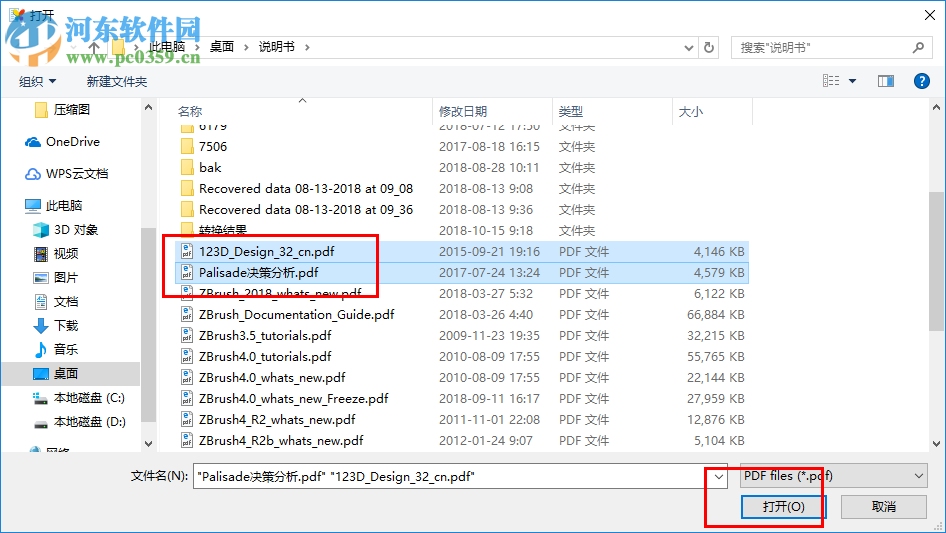Expand chevron after 说明书 breadcrumb
946x533 pixels.
pos(307,47)
